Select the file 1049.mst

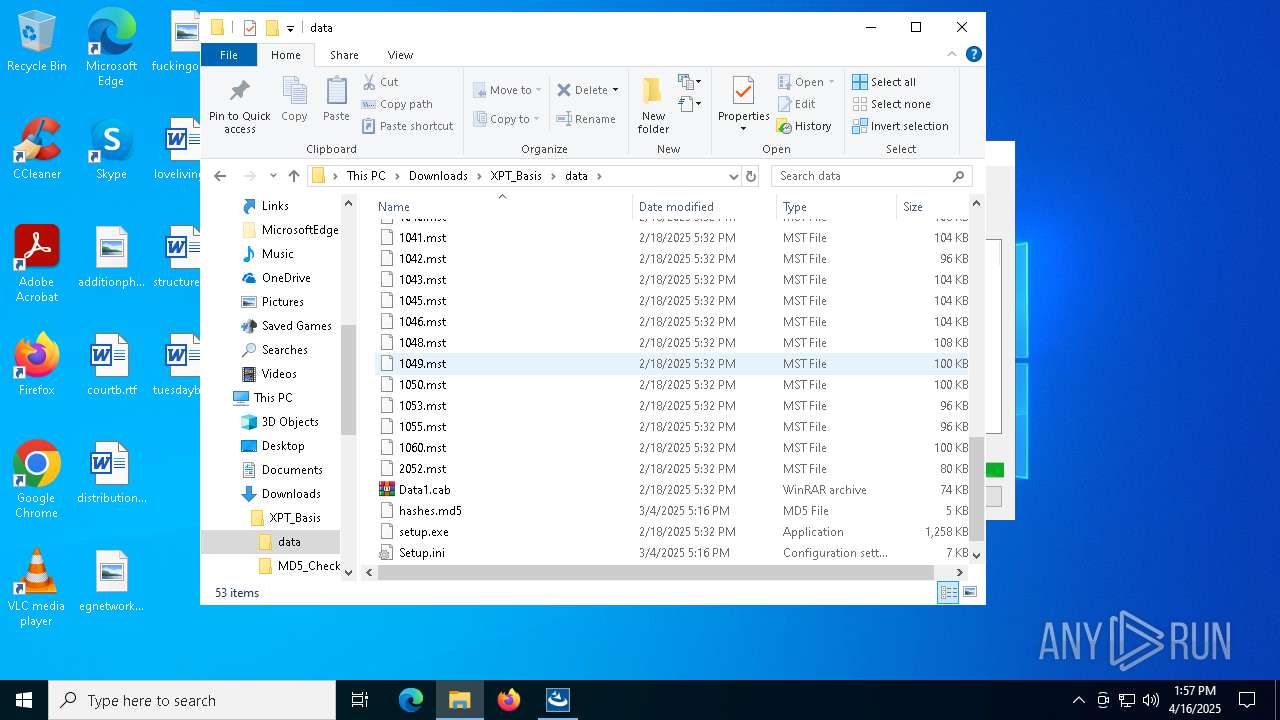422,364
